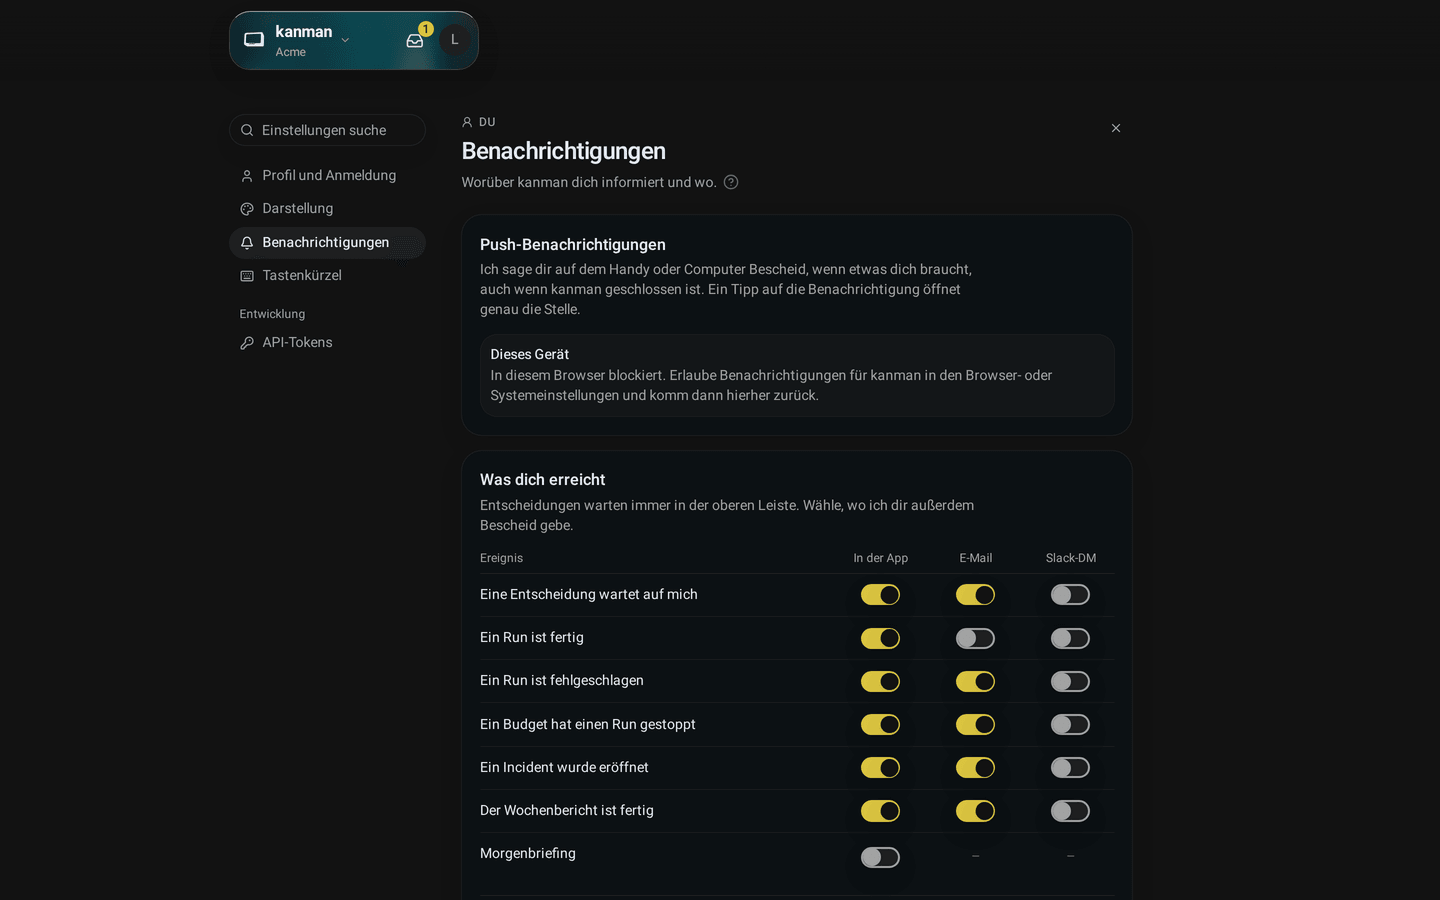
Task: Enable Slack-DM for Ein Incident wurde eröffnet
Action: (x=1070, y=767)
